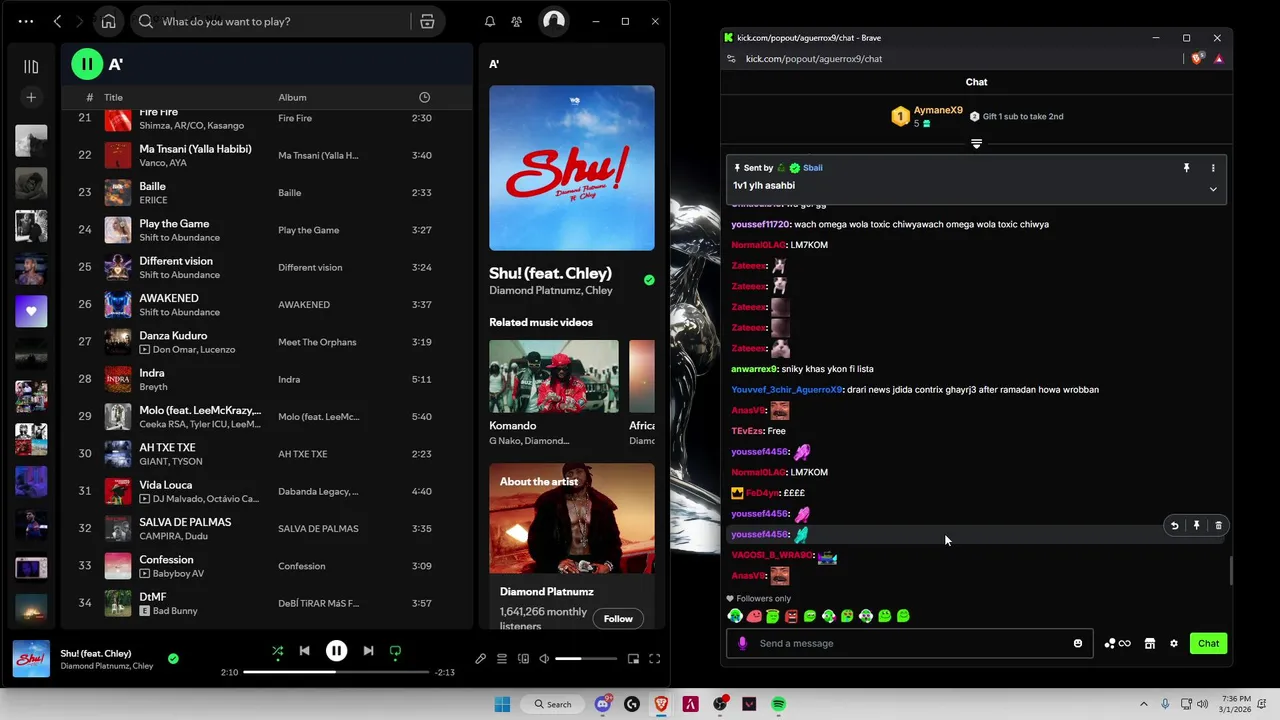Viewport: 1280px width, 720px height.
Task: Adjust the Spotify volume slider
Action: (586, 659)
